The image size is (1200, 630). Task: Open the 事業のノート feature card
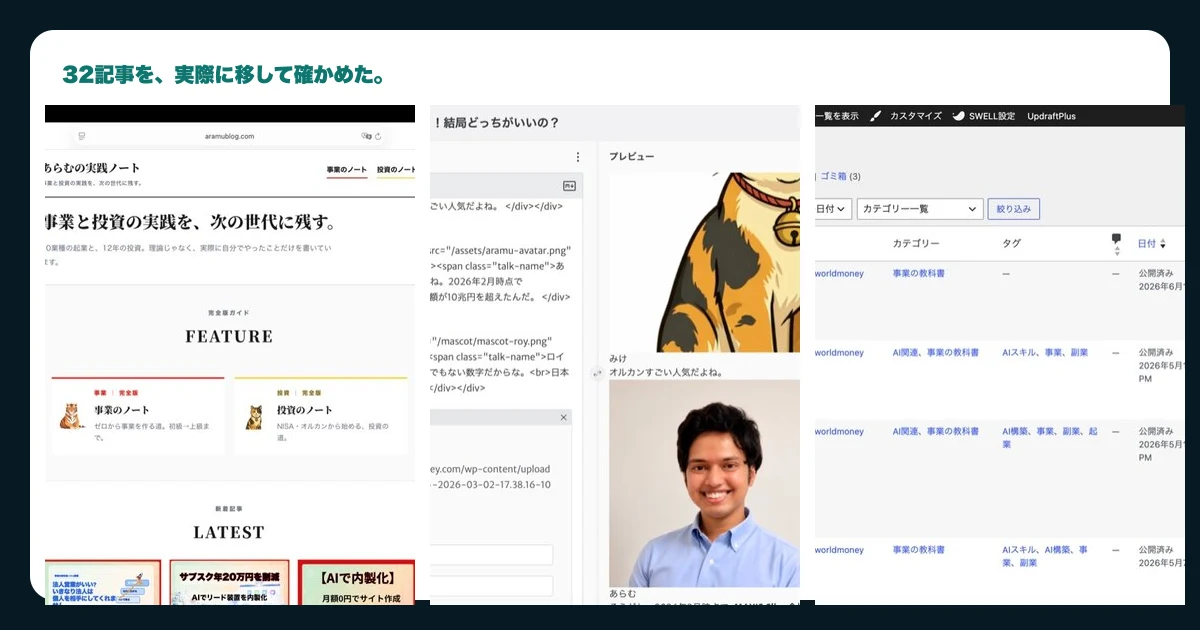138,416
